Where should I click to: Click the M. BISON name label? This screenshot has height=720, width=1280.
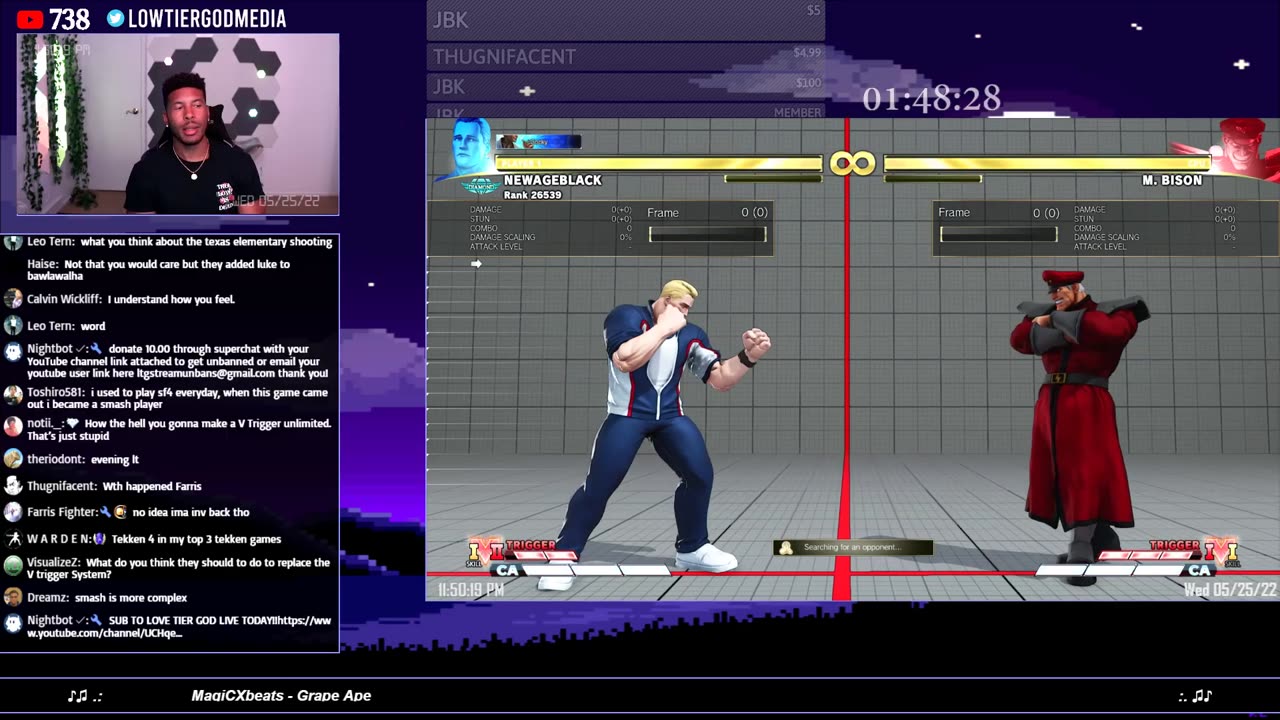click(1172, 180)
